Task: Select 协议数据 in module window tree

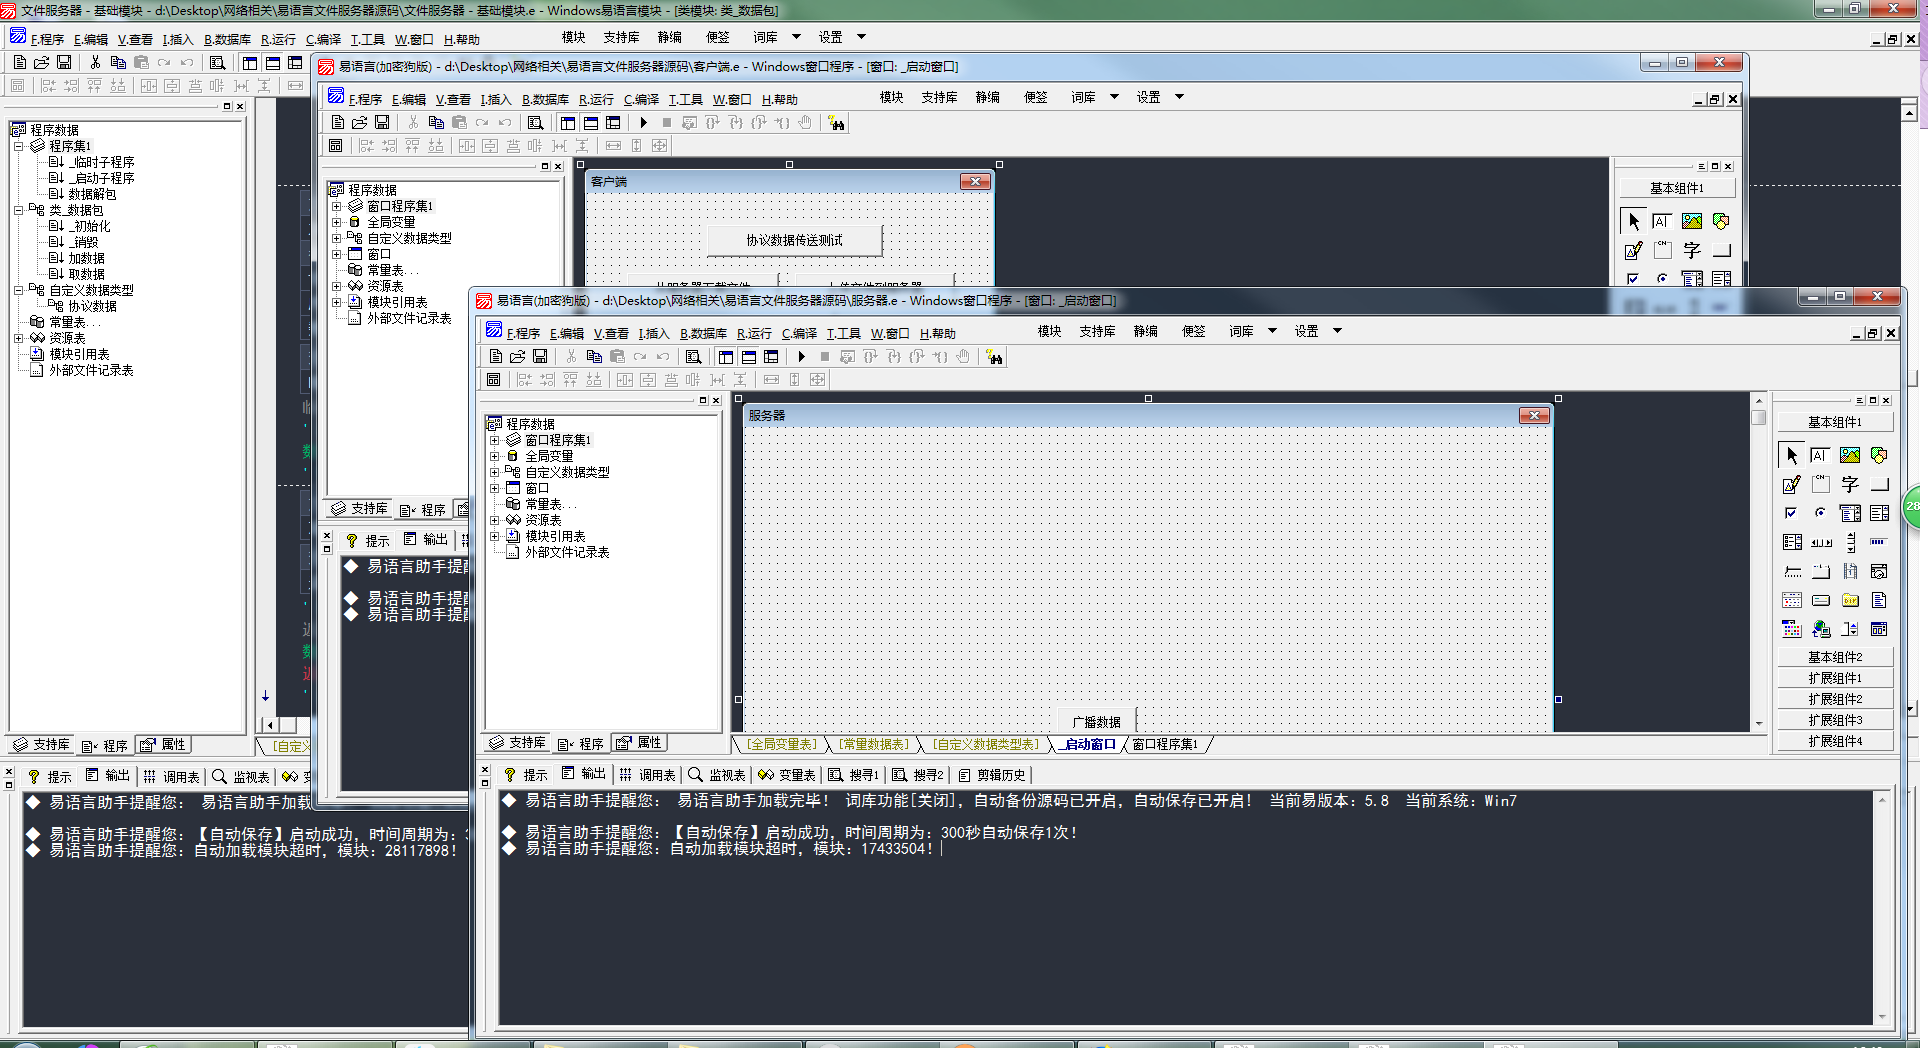Action: tap(92, 306)
